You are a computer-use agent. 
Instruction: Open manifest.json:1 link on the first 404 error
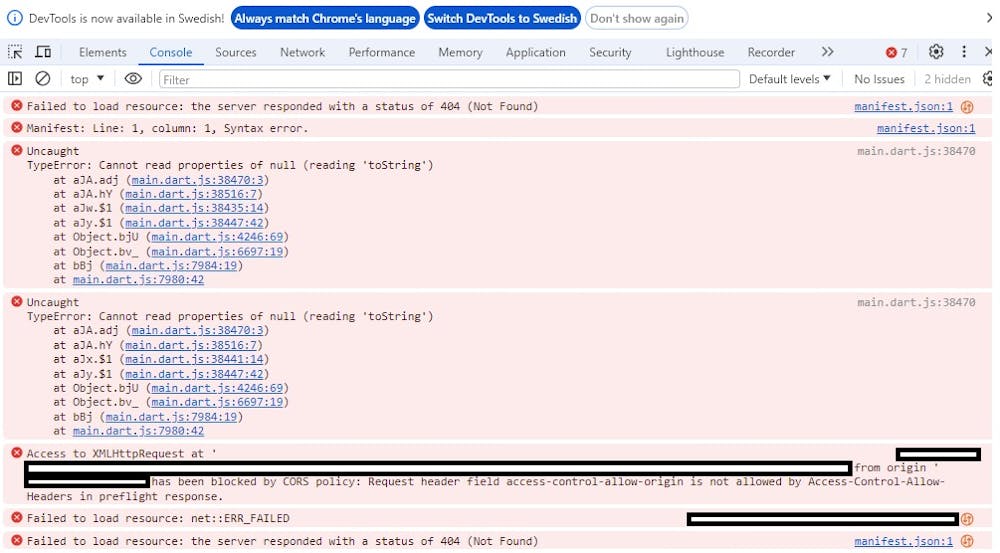click(x=903, y=107)
